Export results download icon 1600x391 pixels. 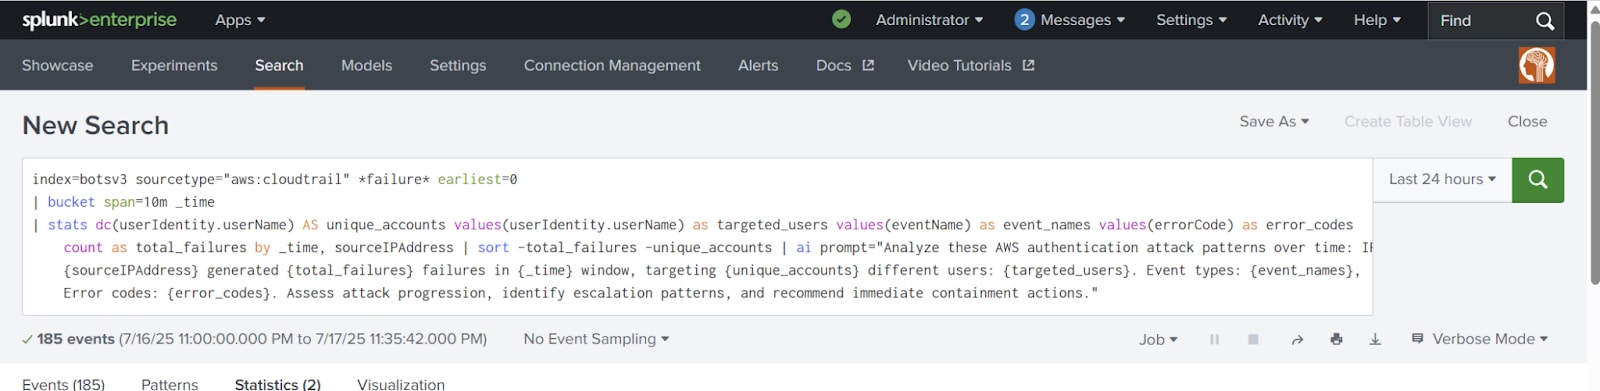(x=1375, y=340)
